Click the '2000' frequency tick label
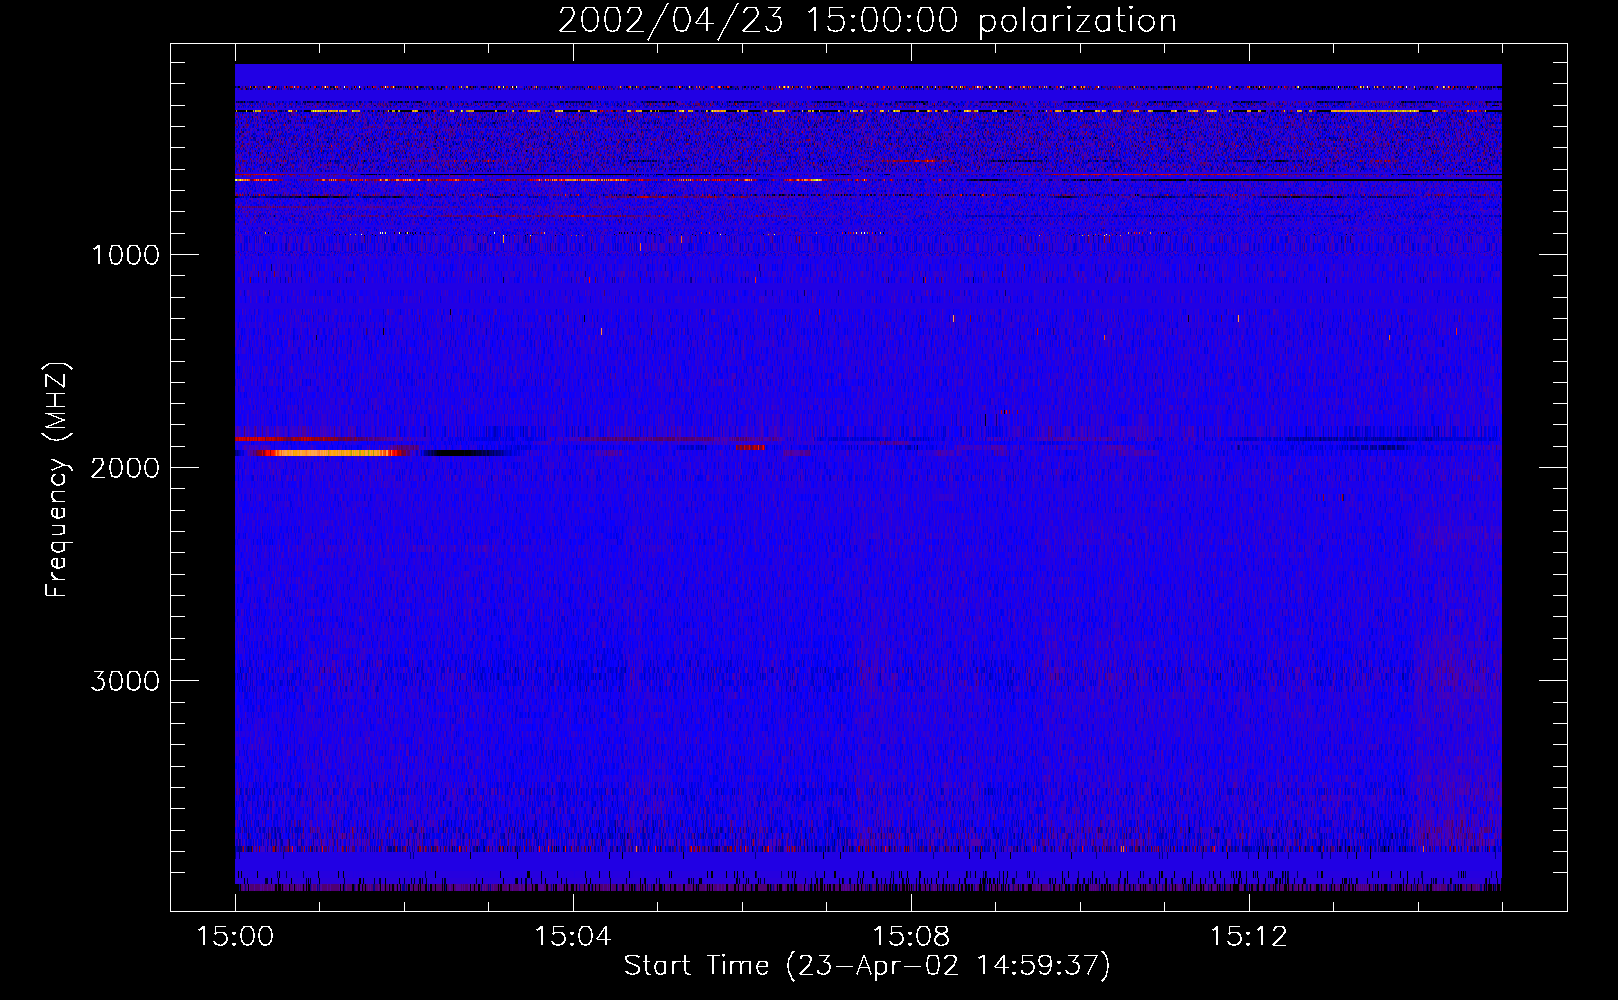Screen dimensions: 1618x1000 pos(125,468)
